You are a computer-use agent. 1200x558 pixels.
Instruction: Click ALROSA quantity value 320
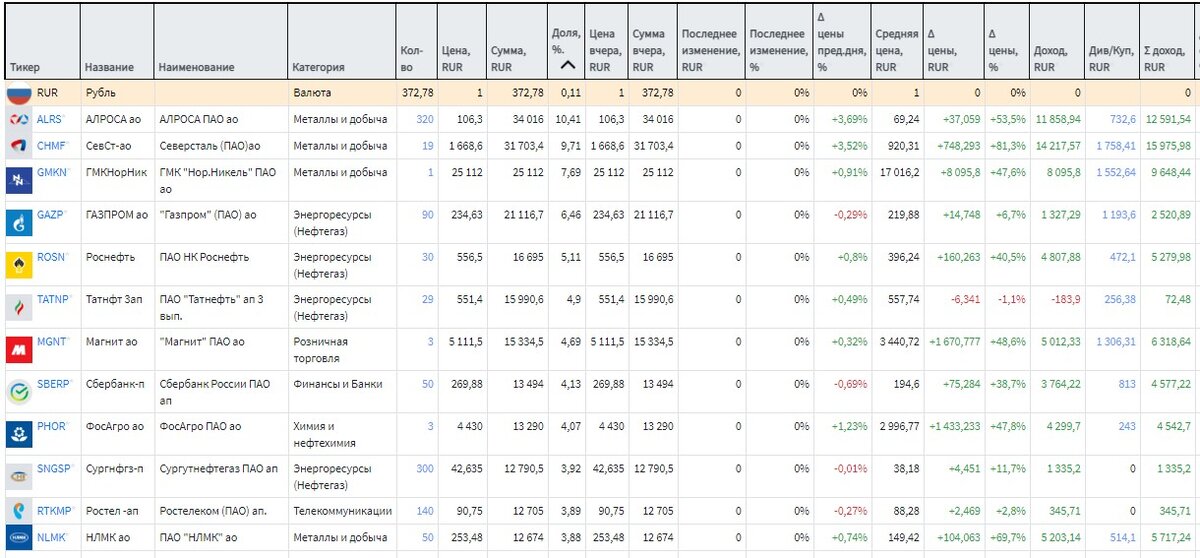425,119
